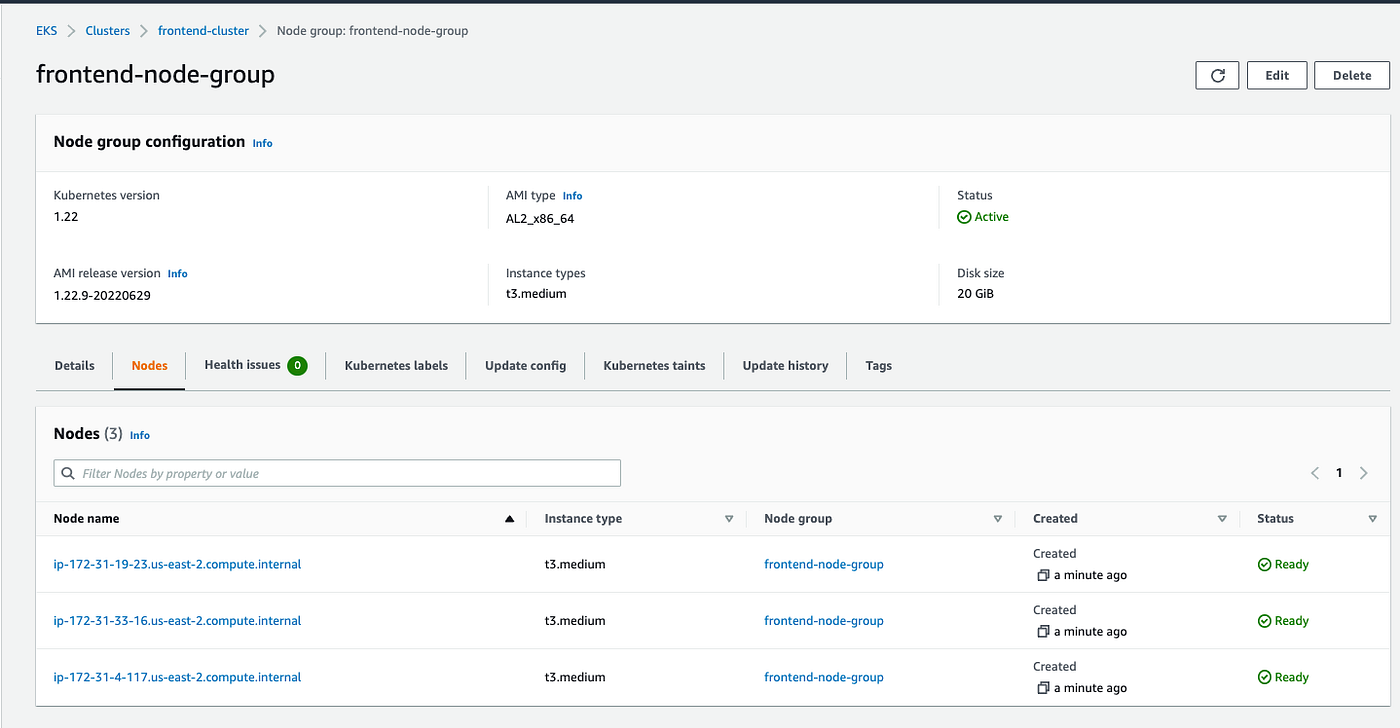Click the Edit button
1400x728 pixels.
(1277, 75)
